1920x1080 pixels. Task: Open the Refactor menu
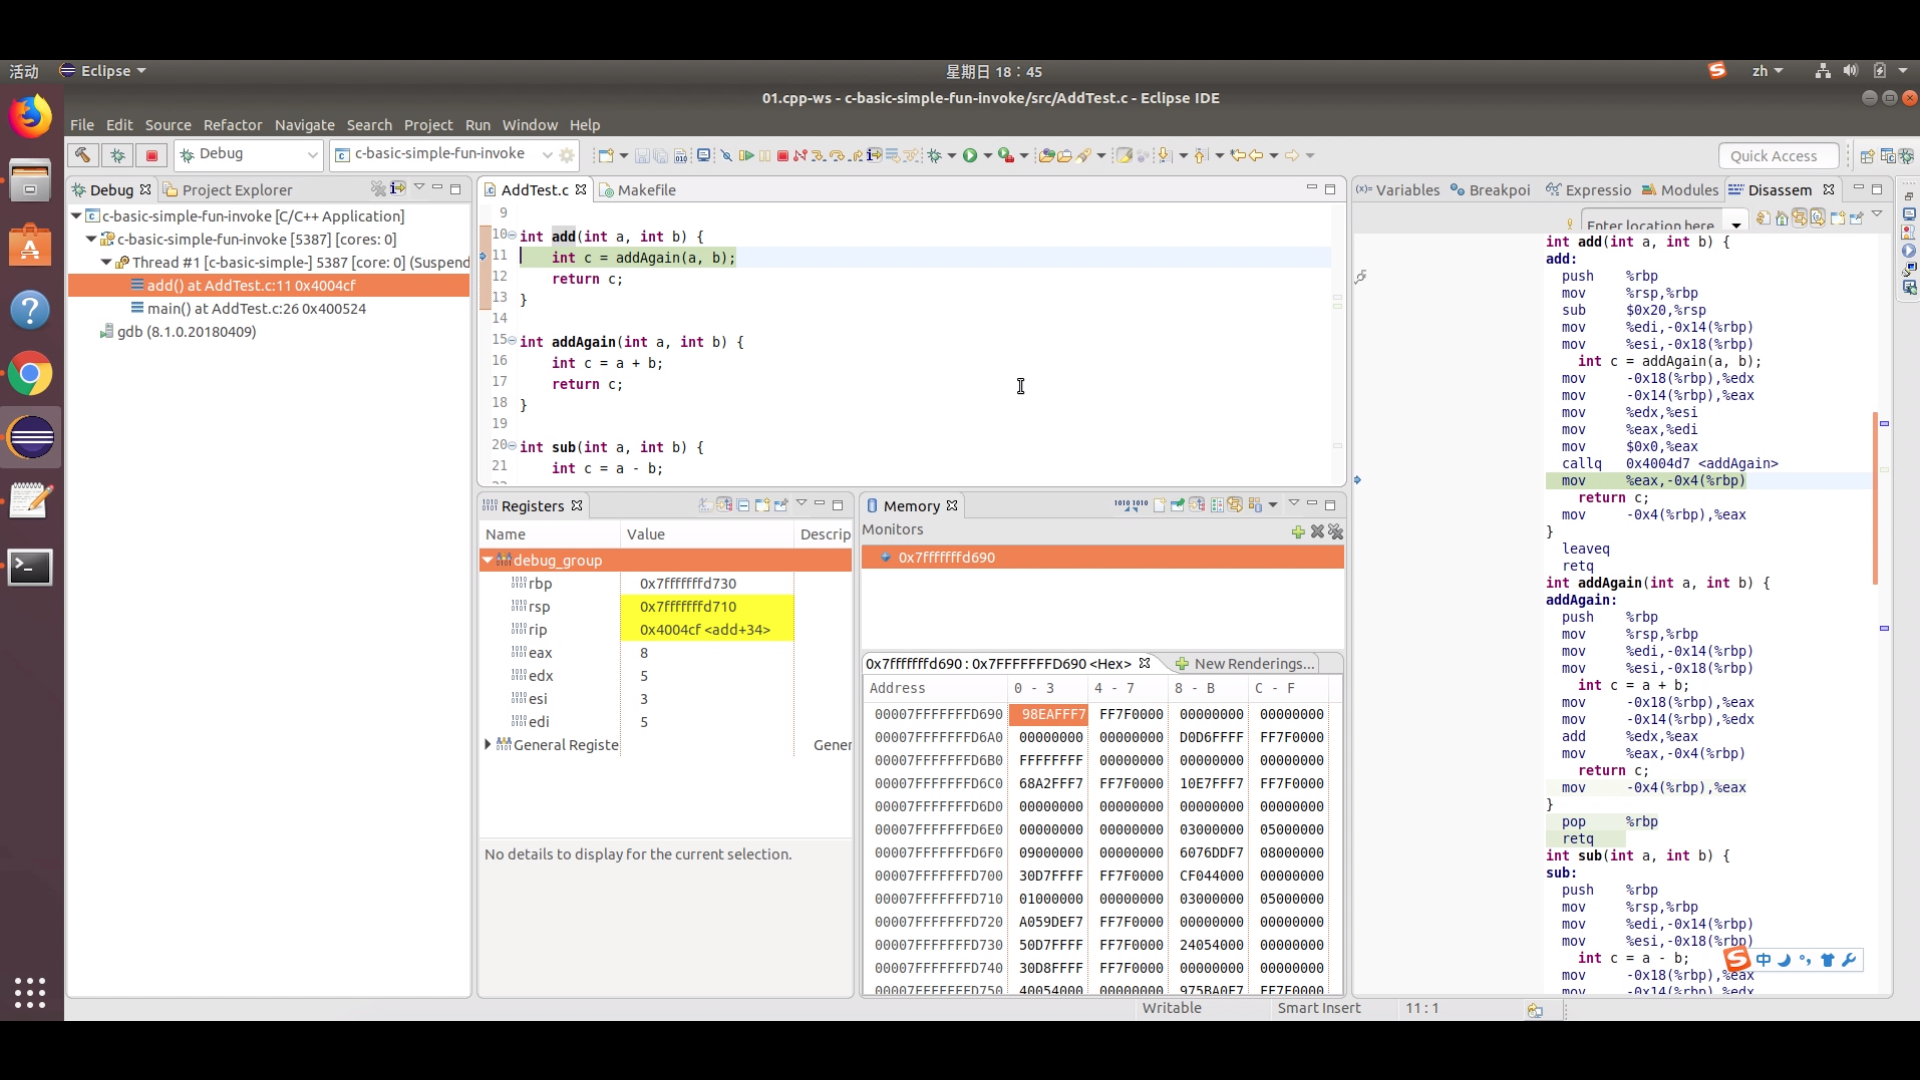point(232,125)
